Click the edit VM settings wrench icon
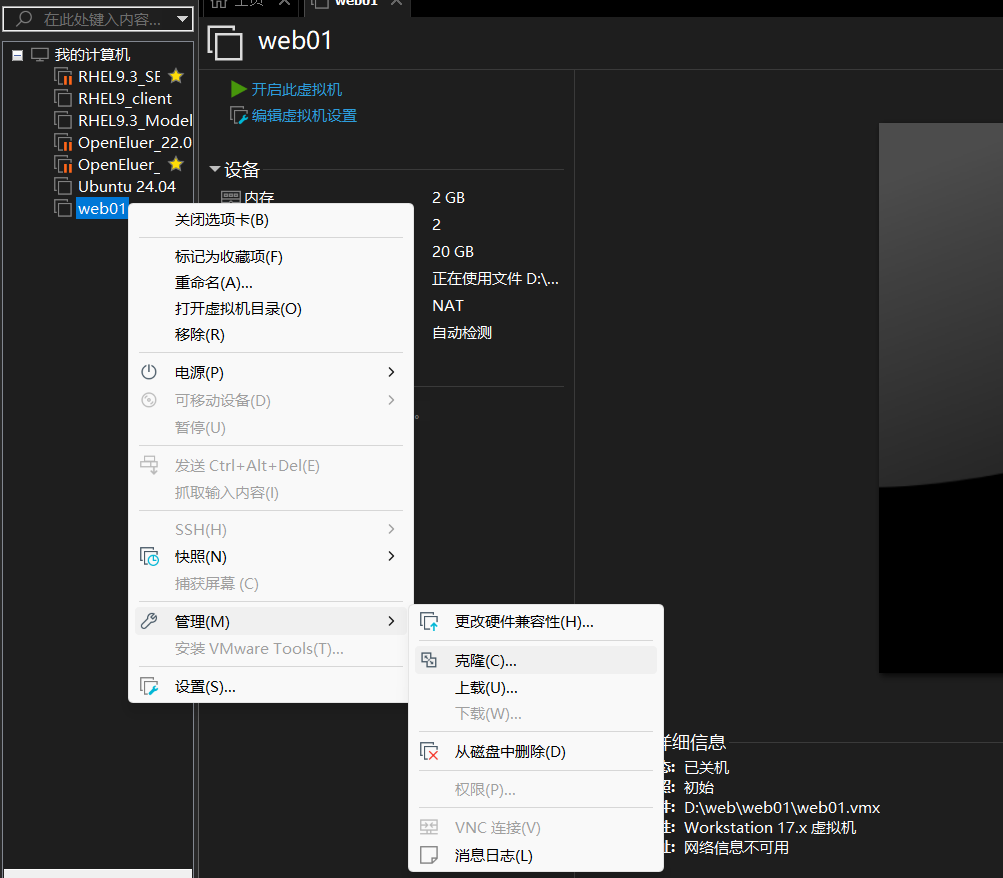Viewport: 1003px width, 878px height. coord(239,116)
